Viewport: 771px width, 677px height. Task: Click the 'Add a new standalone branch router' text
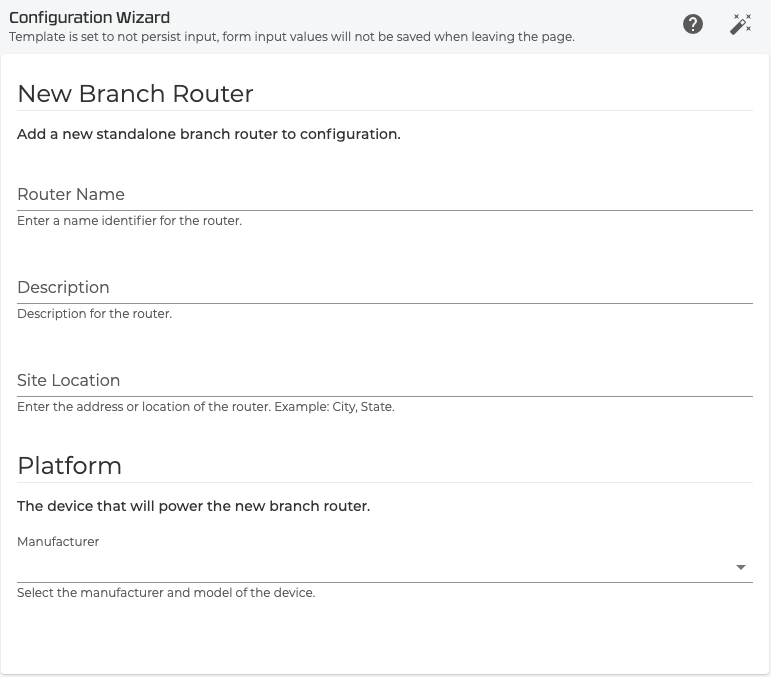208,134
